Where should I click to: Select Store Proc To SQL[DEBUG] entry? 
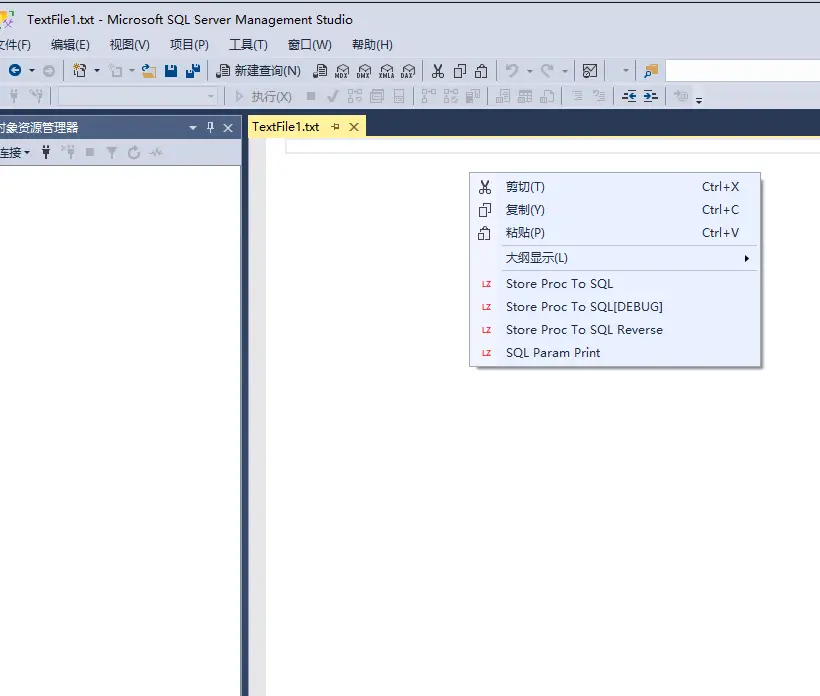pyautogui.click(x=614, y=307)
